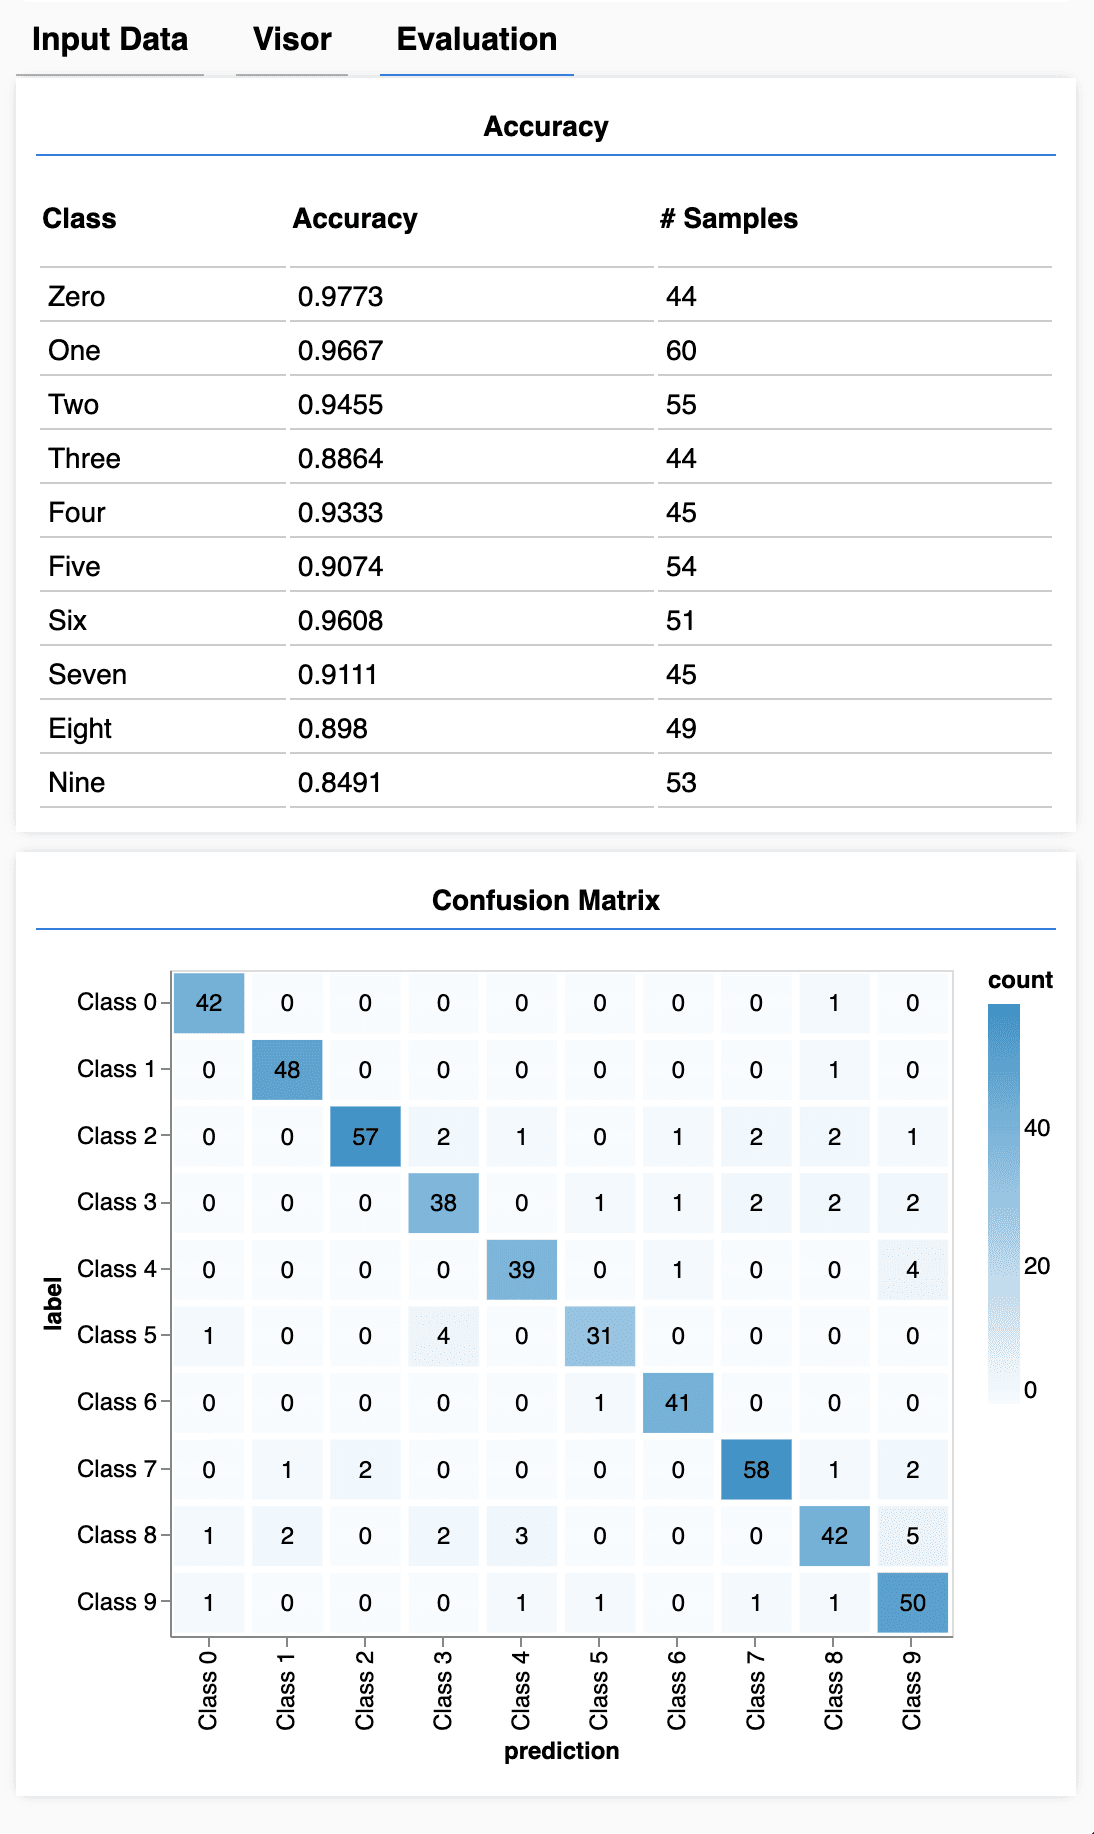This screenshot has height=1834, width=1094.
Task: Click the # Samples column header
Action: click(729, 219)
